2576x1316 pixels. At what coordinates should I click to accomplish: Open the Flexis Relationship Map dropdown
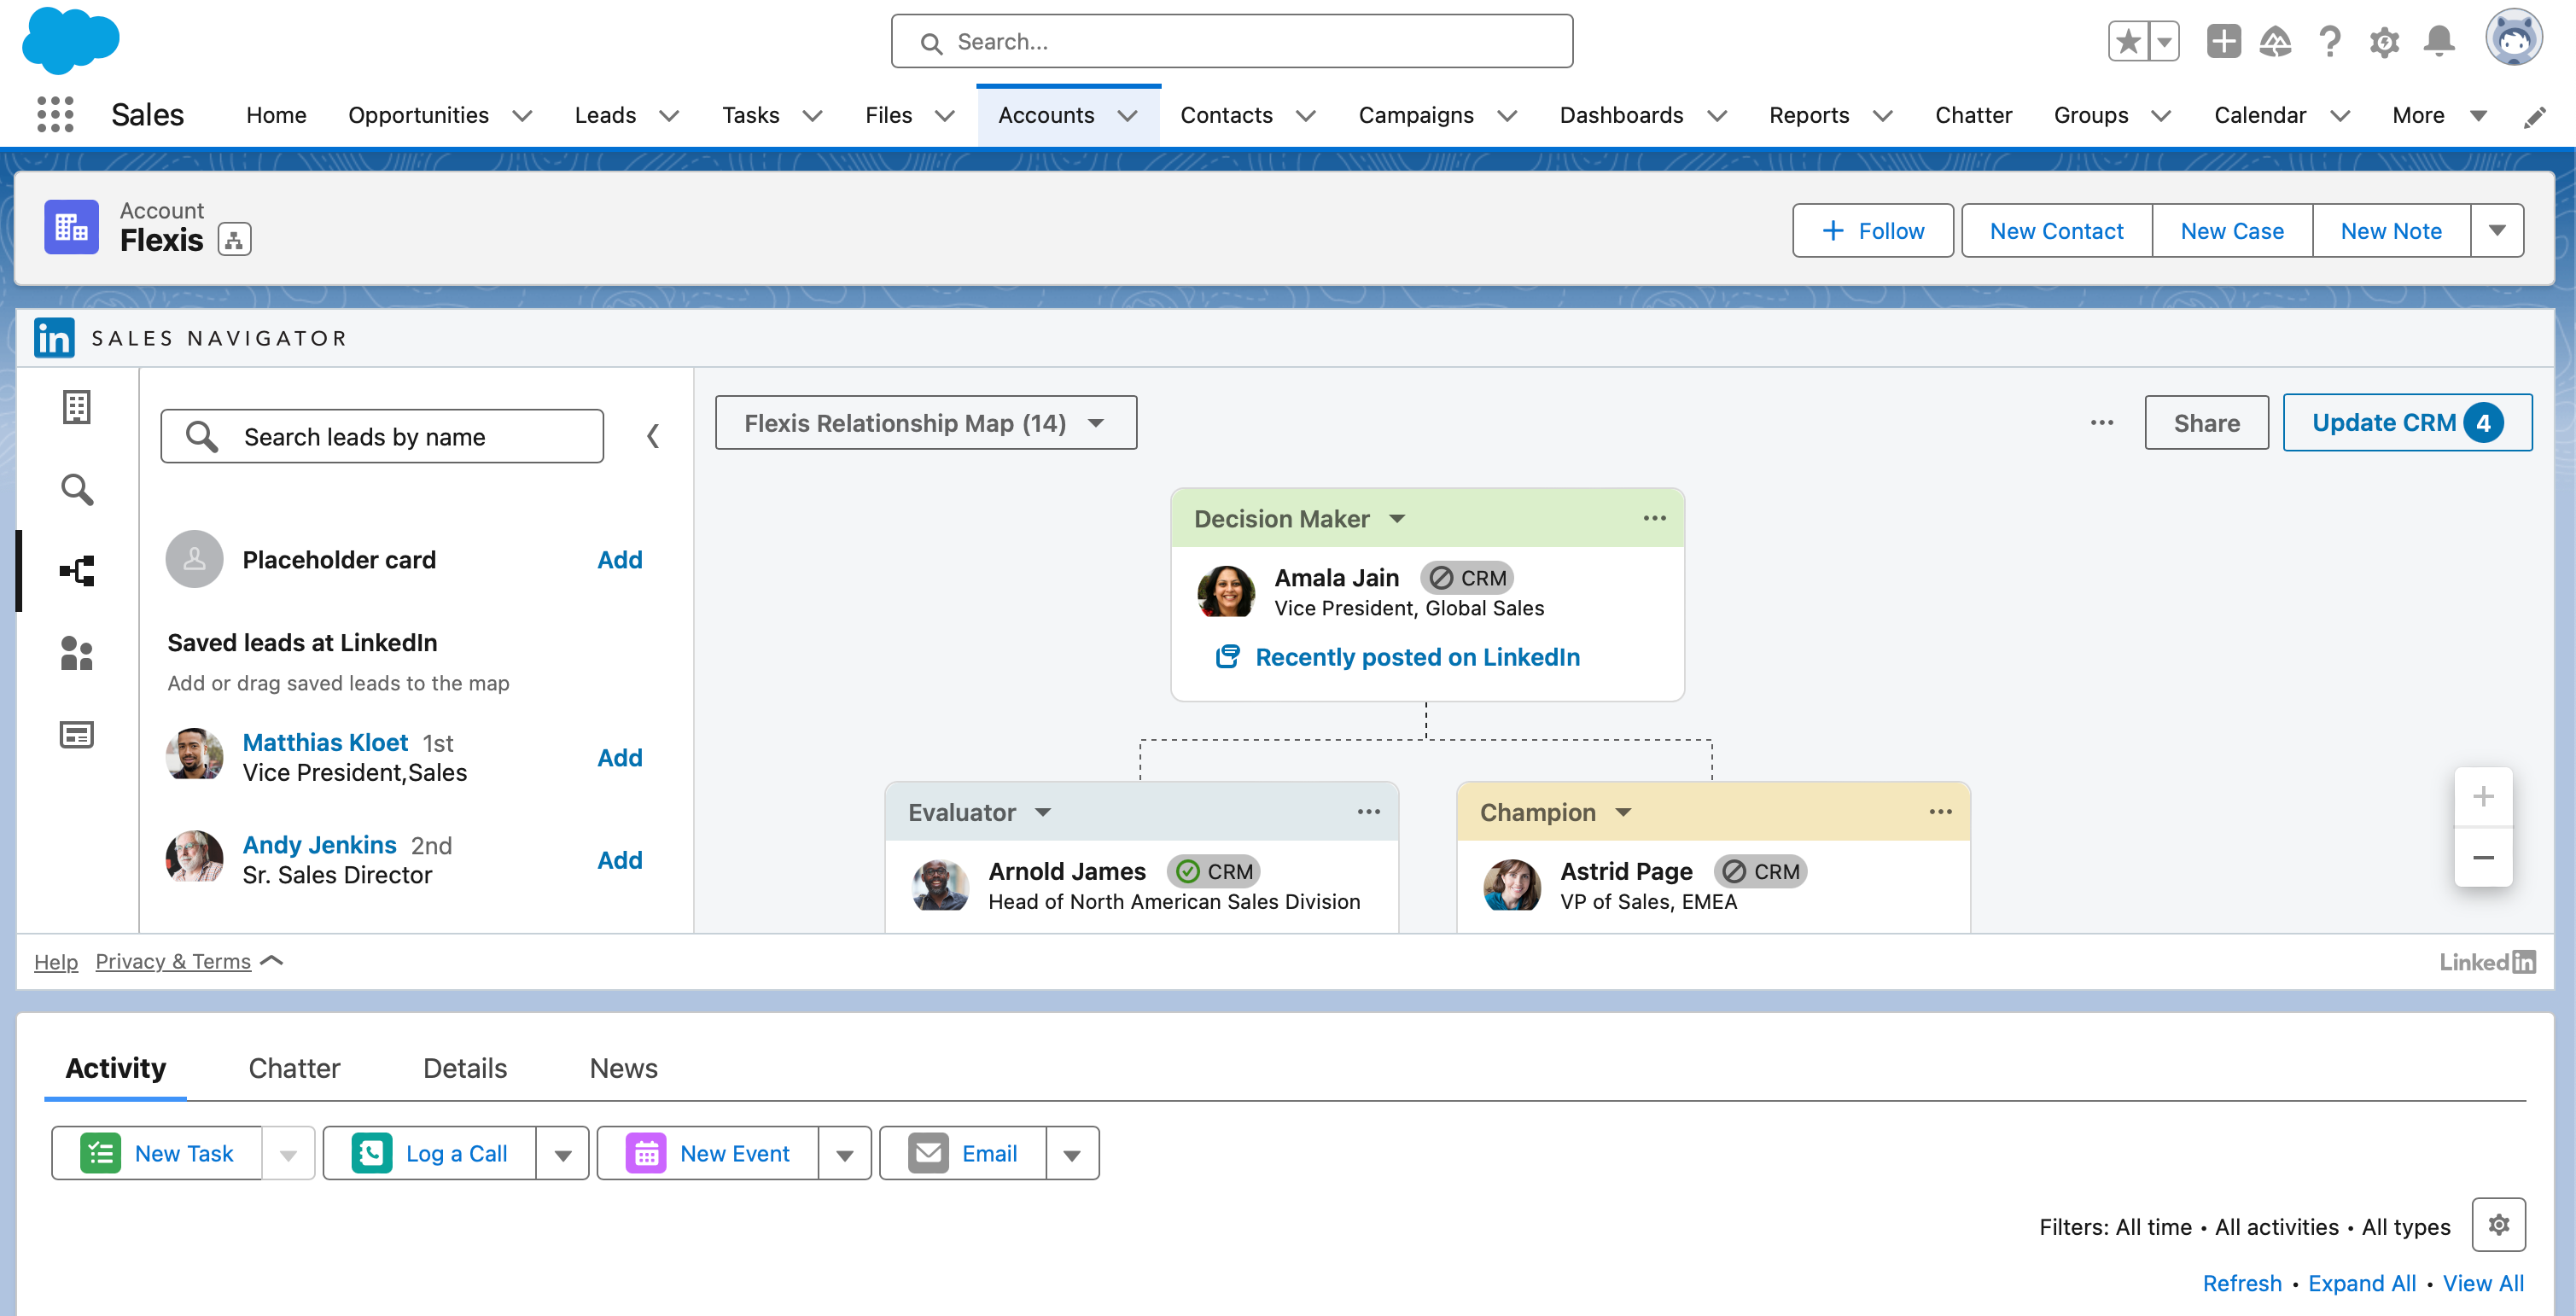(926, 423)
